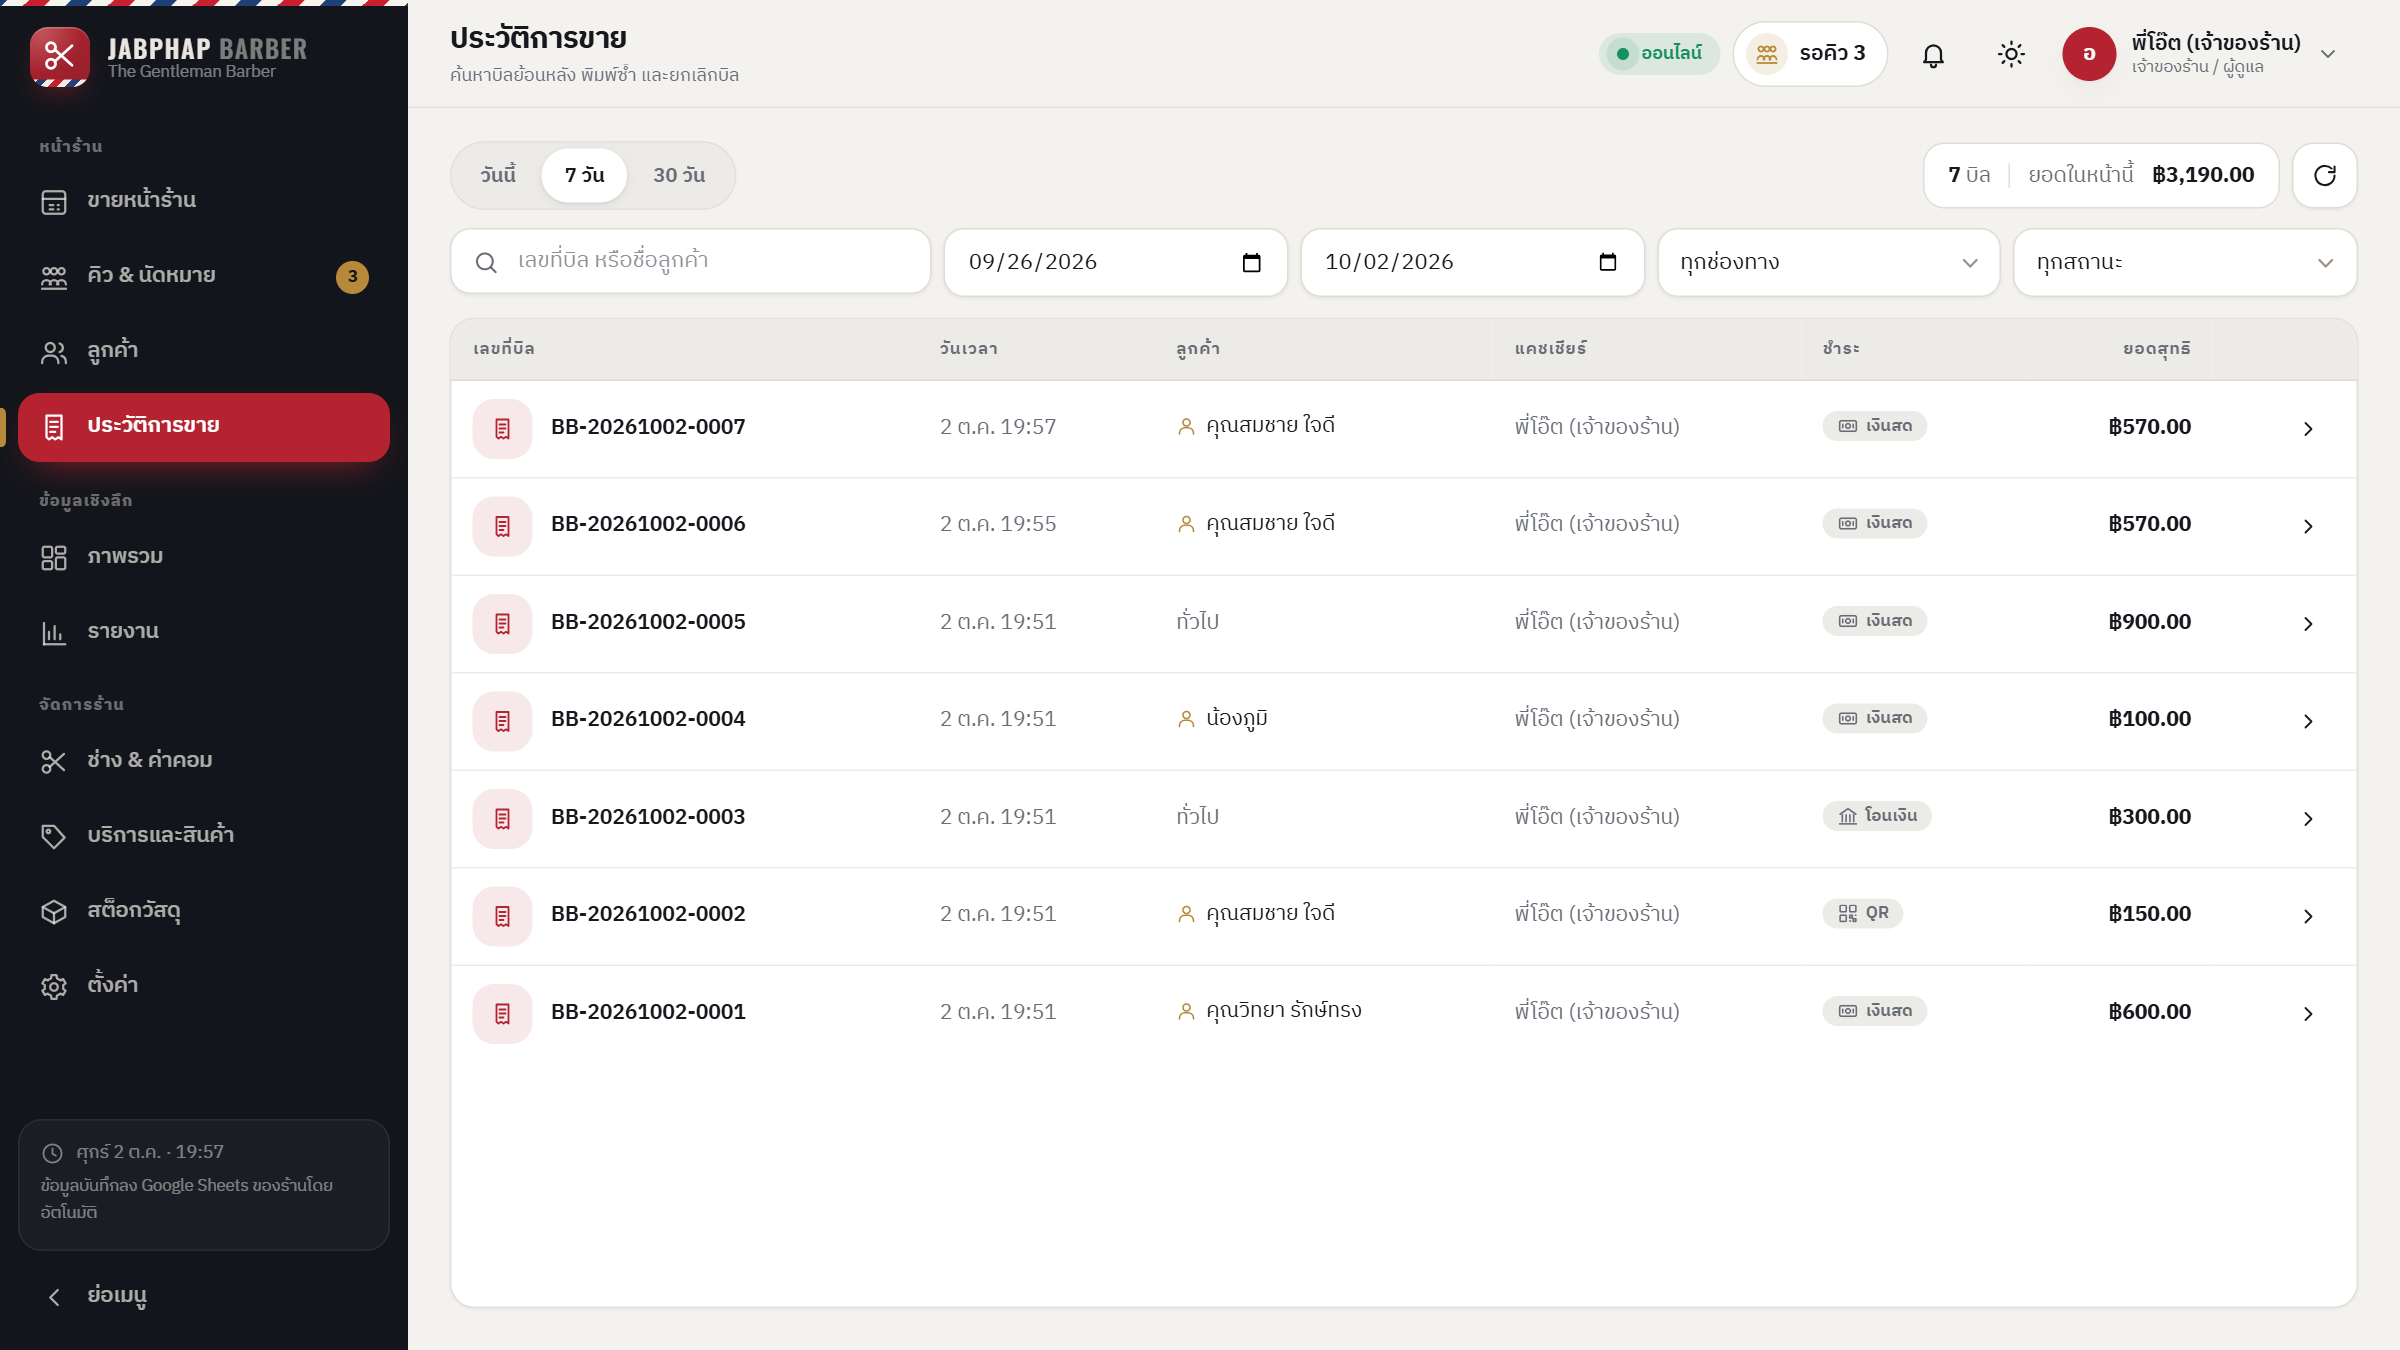The height and width of the screenshot is (1350, 2400).
Task: Open customer น้องภูมิ link
Action: [x=1223, y=719]
